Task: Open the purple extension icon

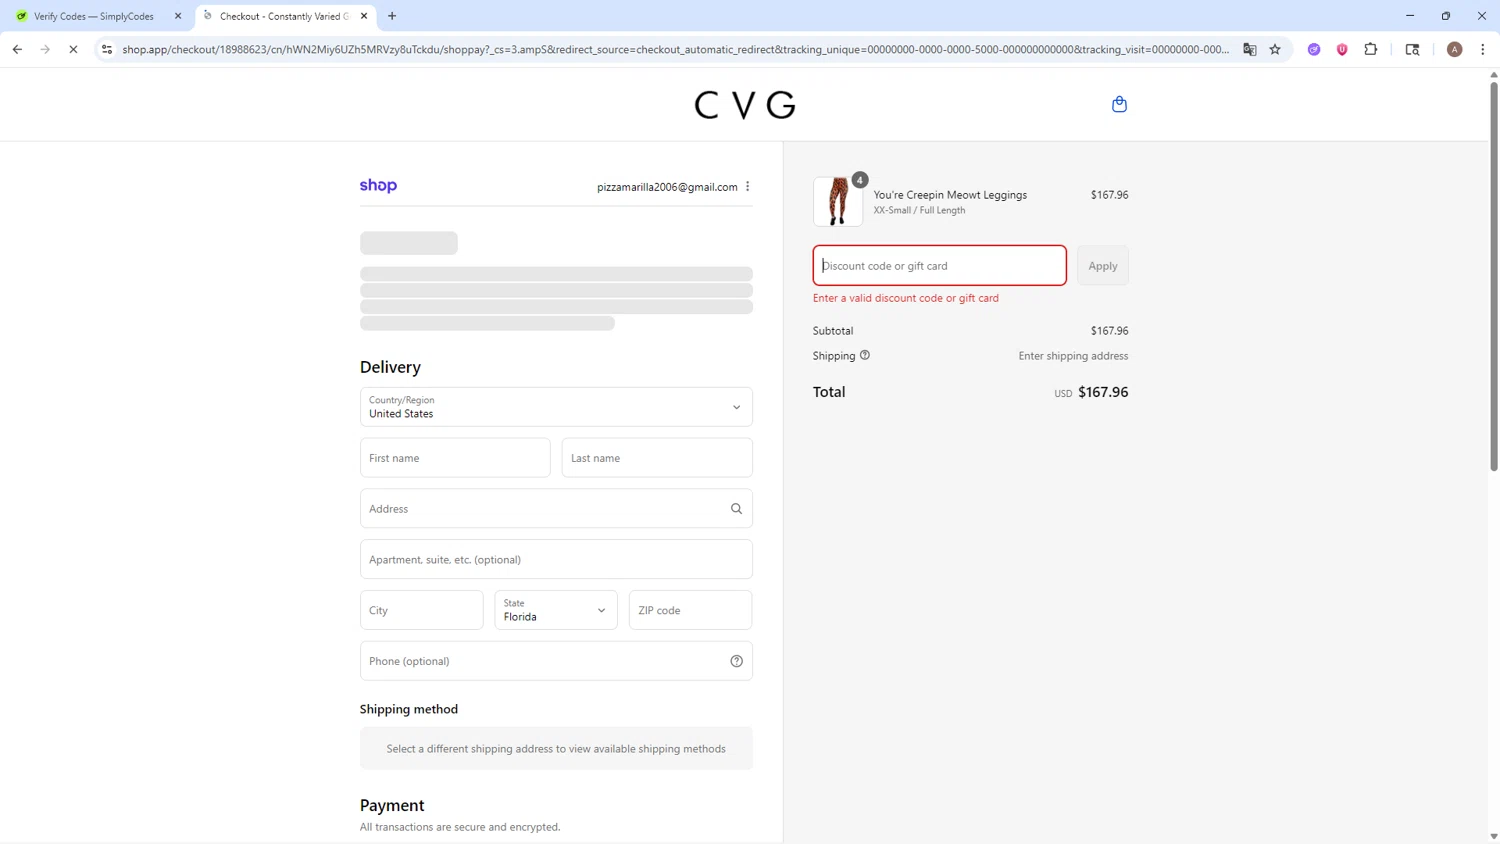Action: 1314,49
